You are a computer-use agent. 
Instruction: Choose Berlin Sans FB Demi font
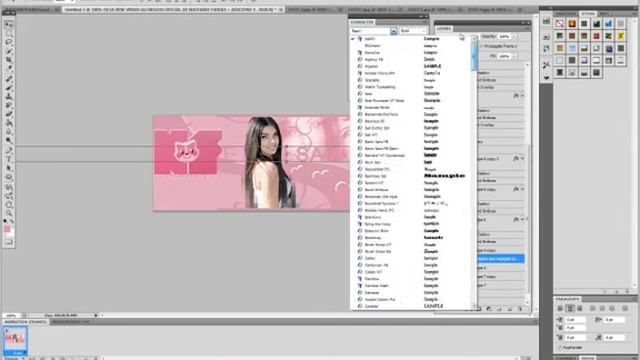pos(411,149)
